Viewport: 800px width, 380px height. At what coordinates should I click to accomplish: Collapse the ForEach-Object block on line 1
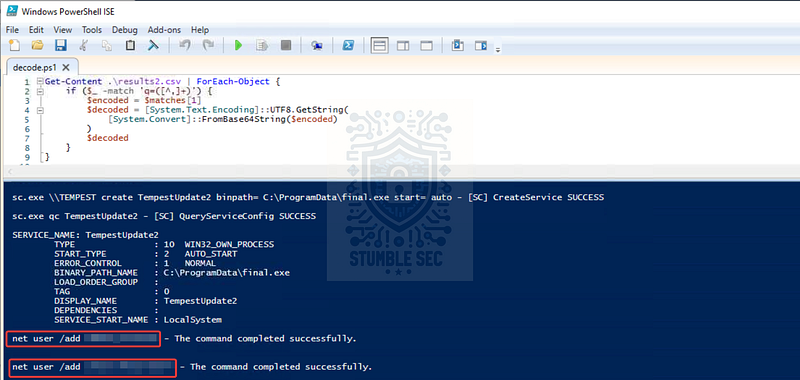point(40,82)
